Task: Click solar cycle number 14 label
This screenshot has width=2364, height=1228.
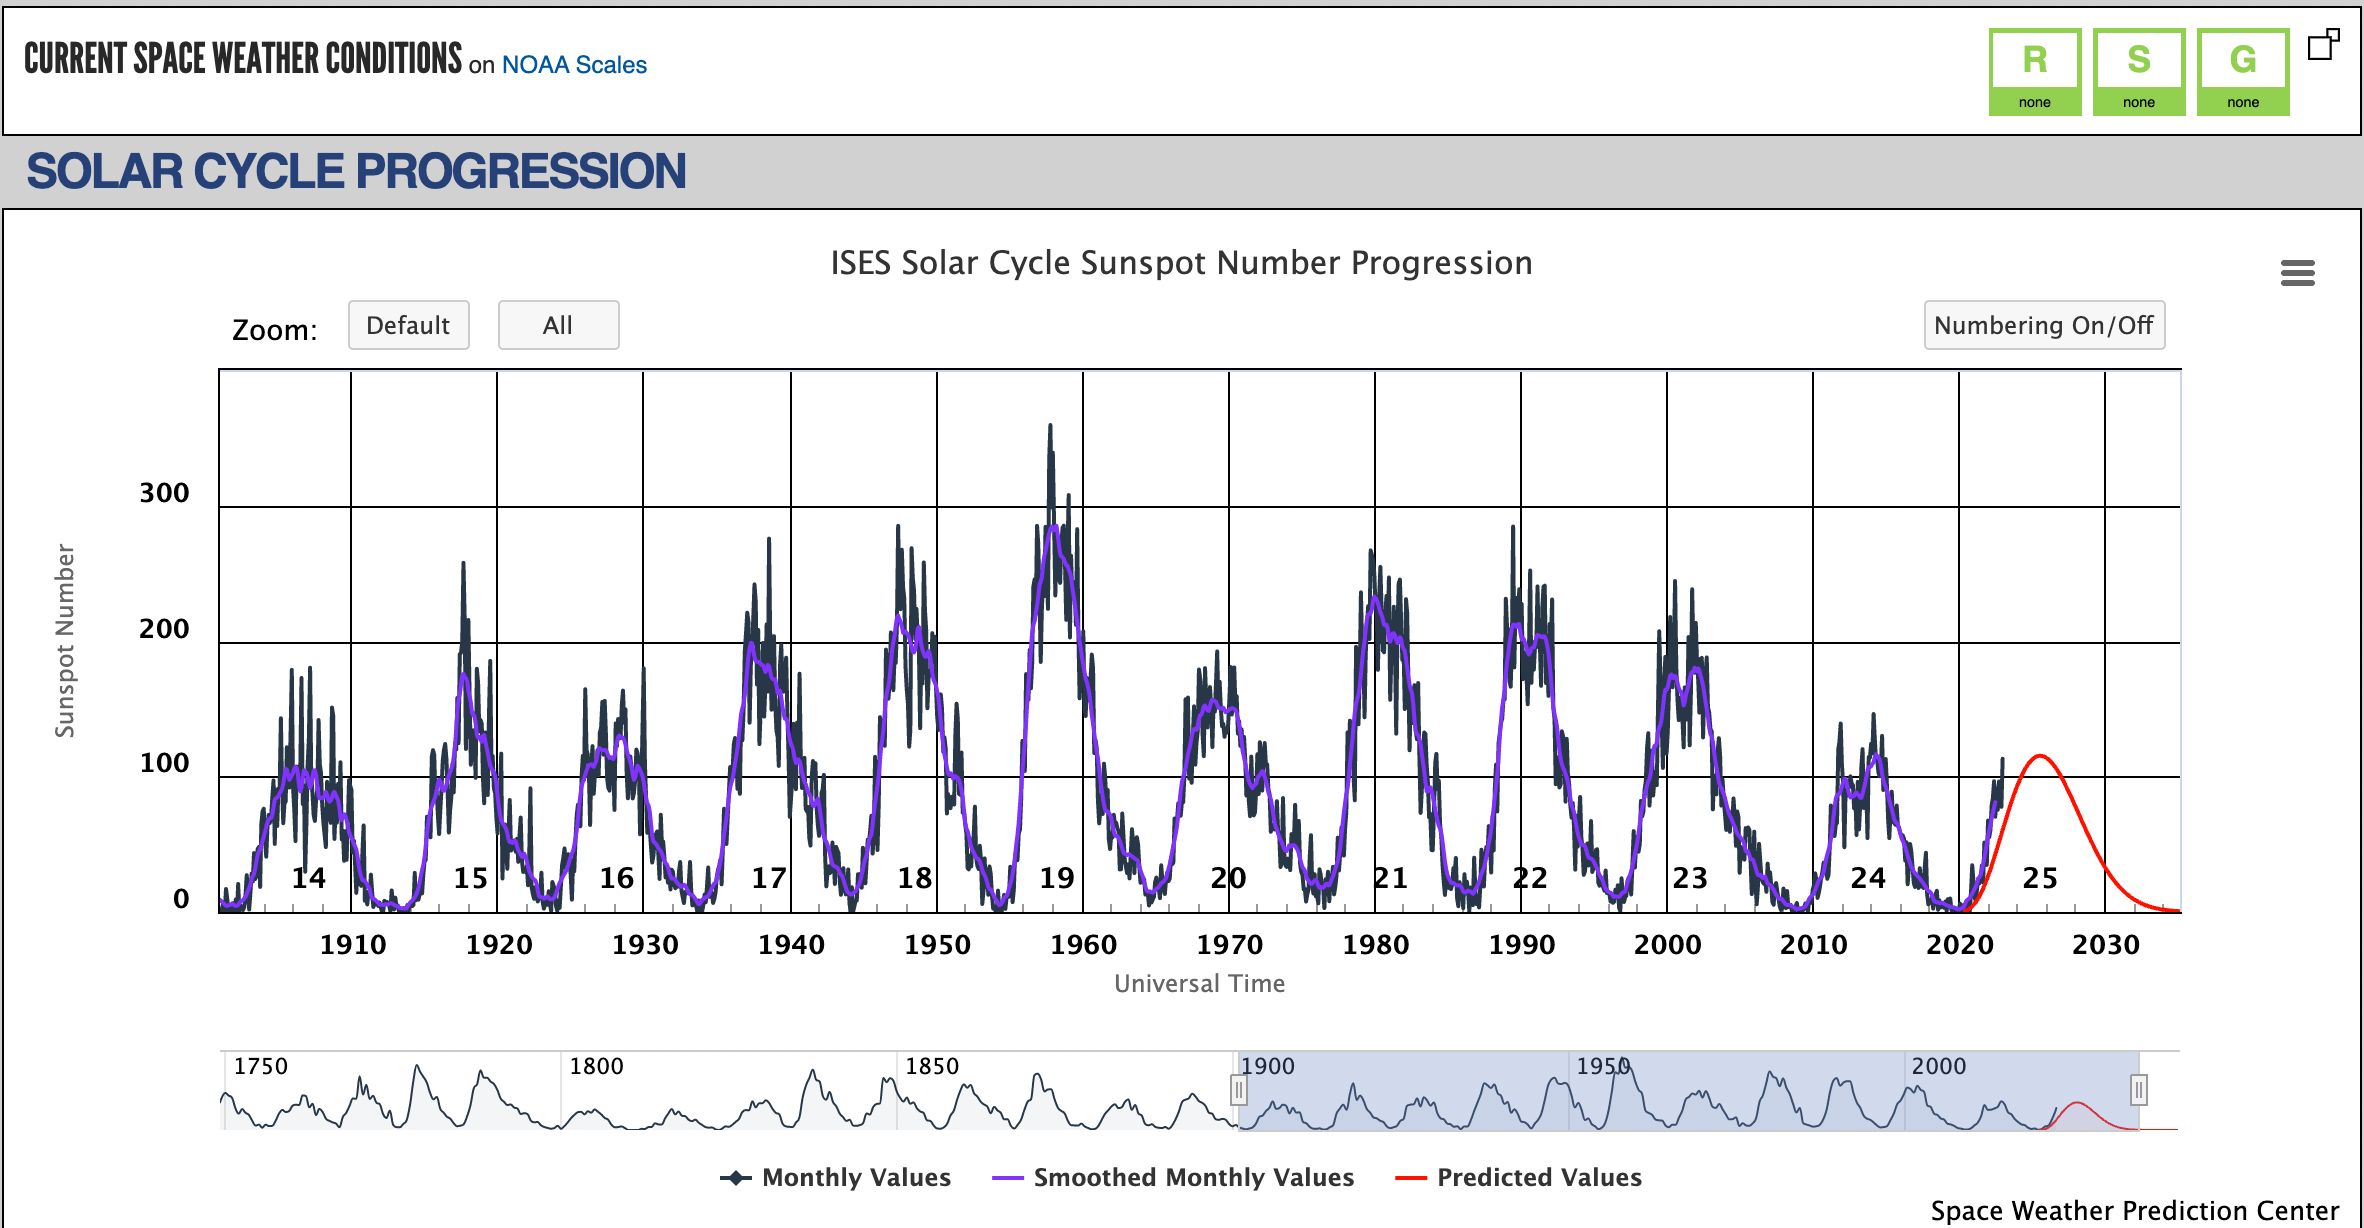Action: (308, 878)
